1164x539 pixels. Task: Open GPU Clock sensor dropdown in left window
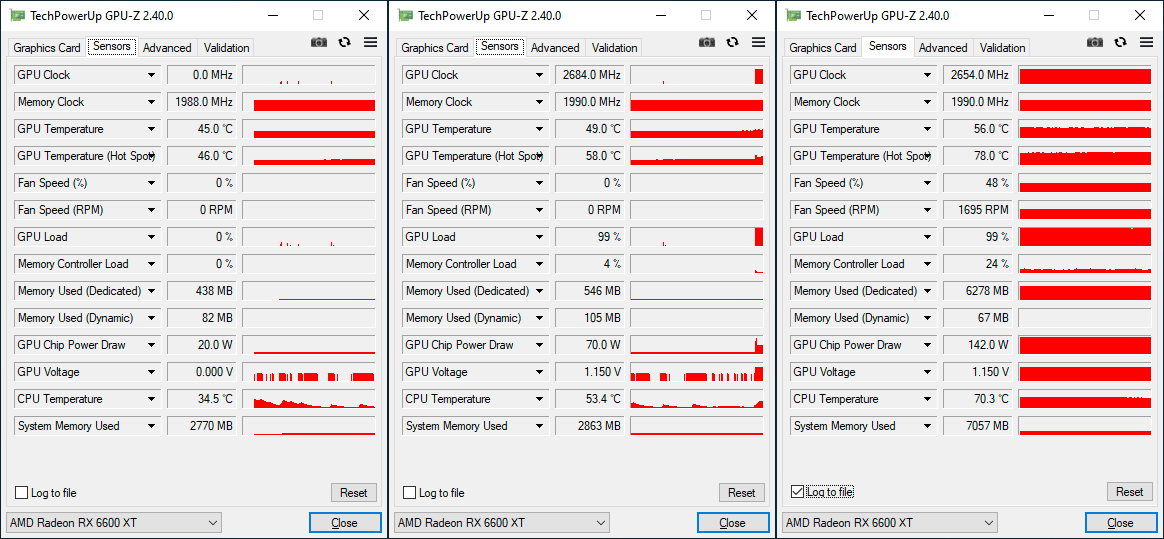pos(151,75)
